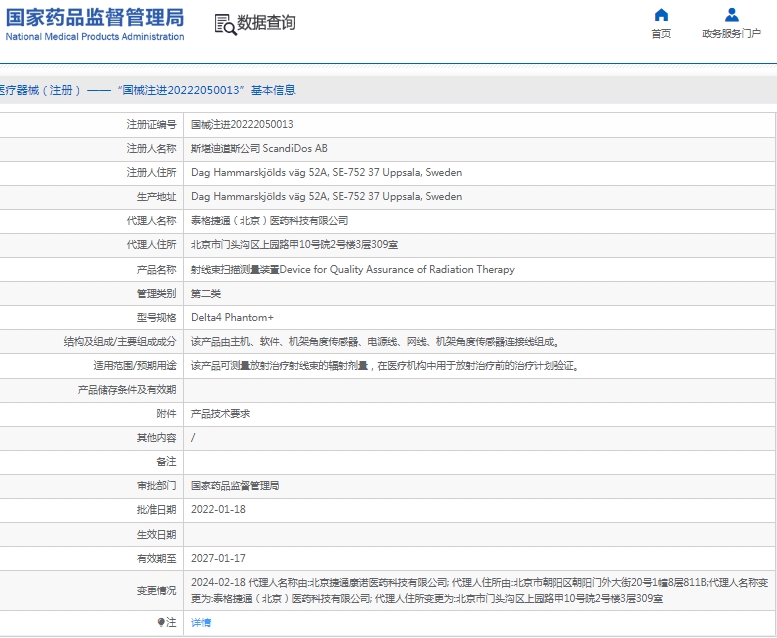Click the 变更情况 change record text
Screen dimensions: 777x638
[480, 590]
